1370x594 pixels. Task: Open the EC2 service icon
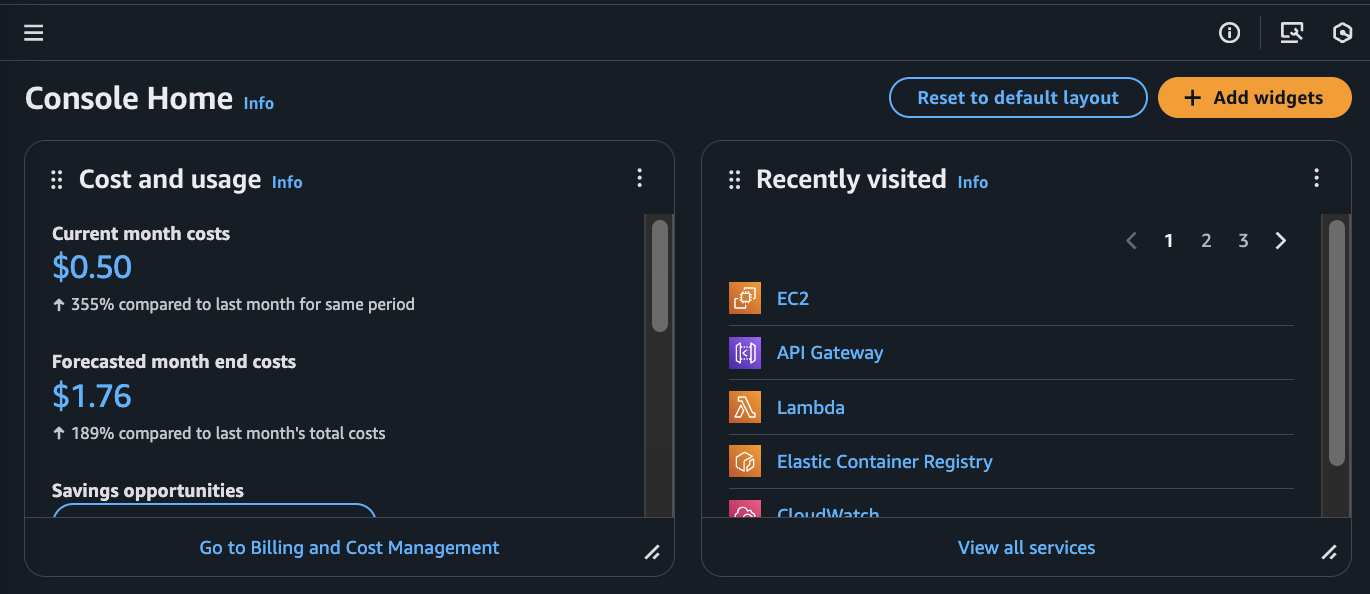point(745,297)
